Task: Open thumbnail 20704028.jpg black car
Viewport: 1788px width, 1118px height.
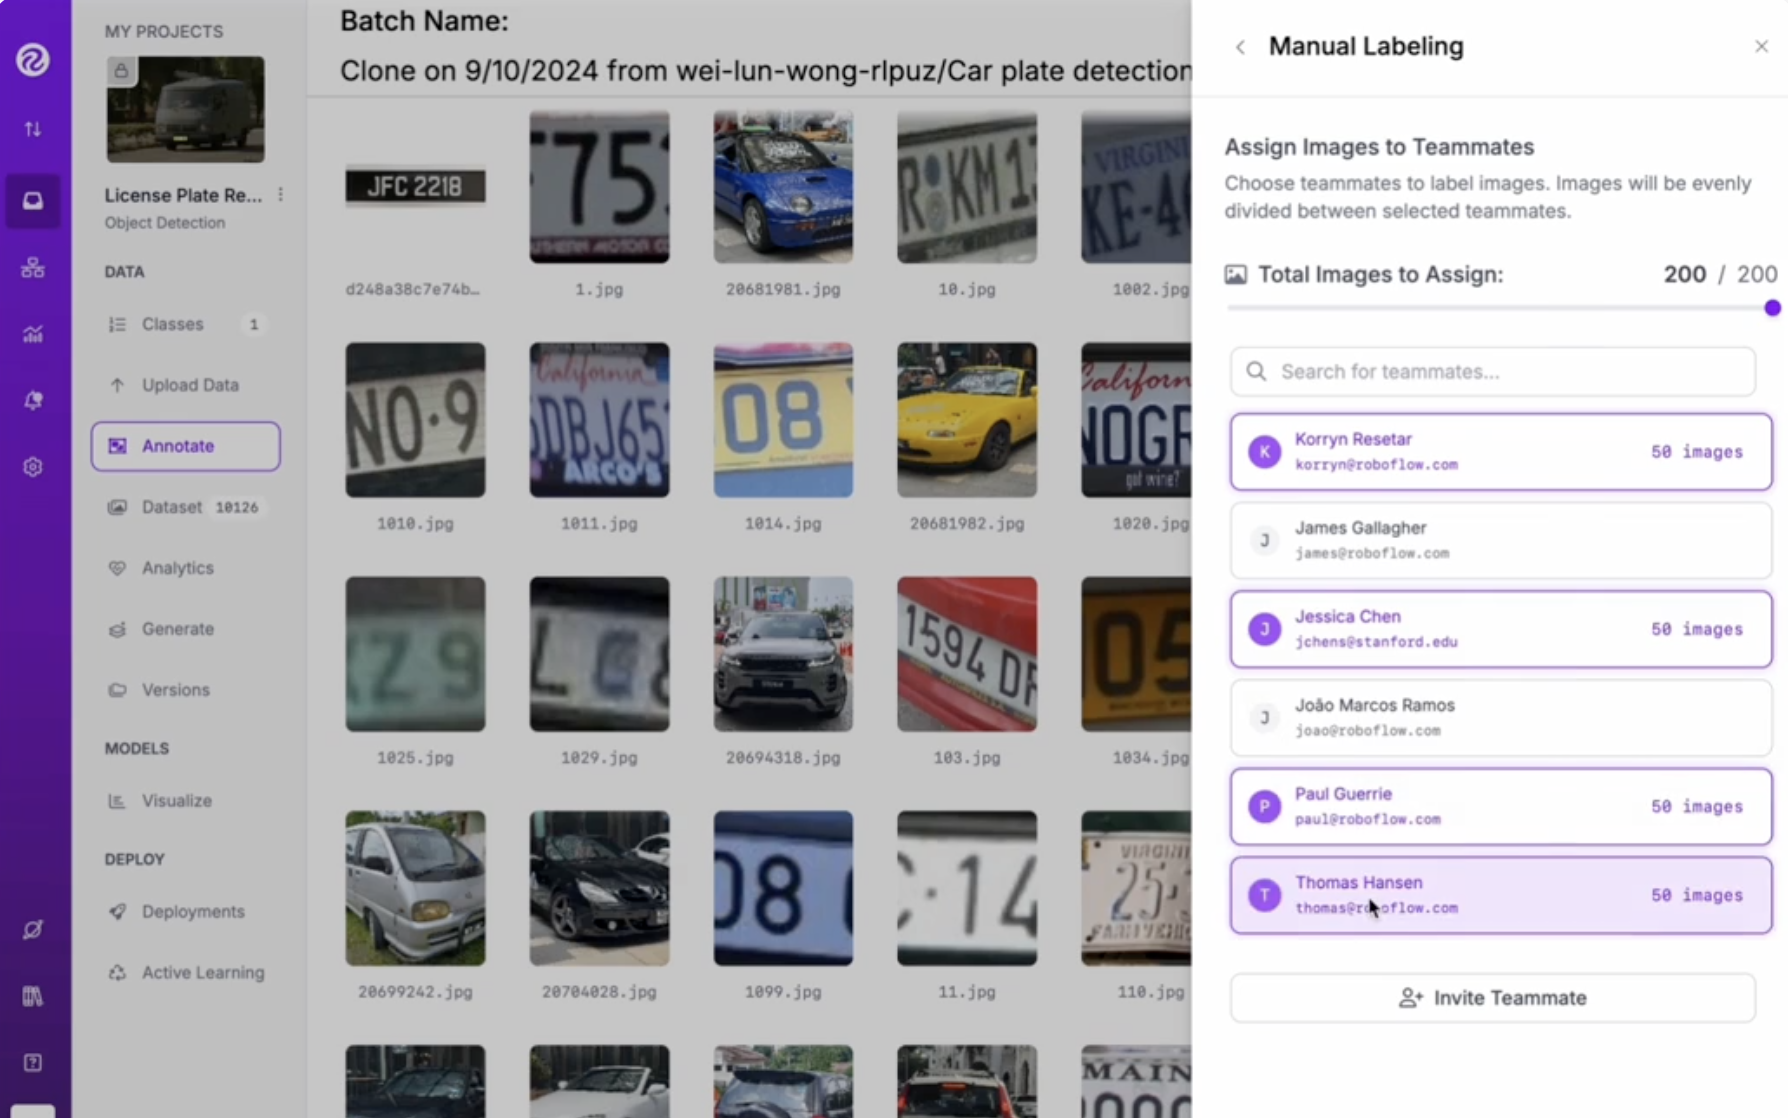Action: (599, 888)
